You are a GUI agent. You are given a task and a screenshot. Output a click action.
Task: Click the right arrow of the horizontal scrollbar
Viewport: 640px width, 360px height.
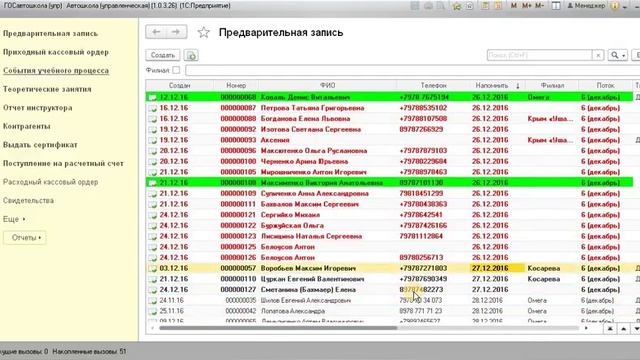click(x=587, y=328)
